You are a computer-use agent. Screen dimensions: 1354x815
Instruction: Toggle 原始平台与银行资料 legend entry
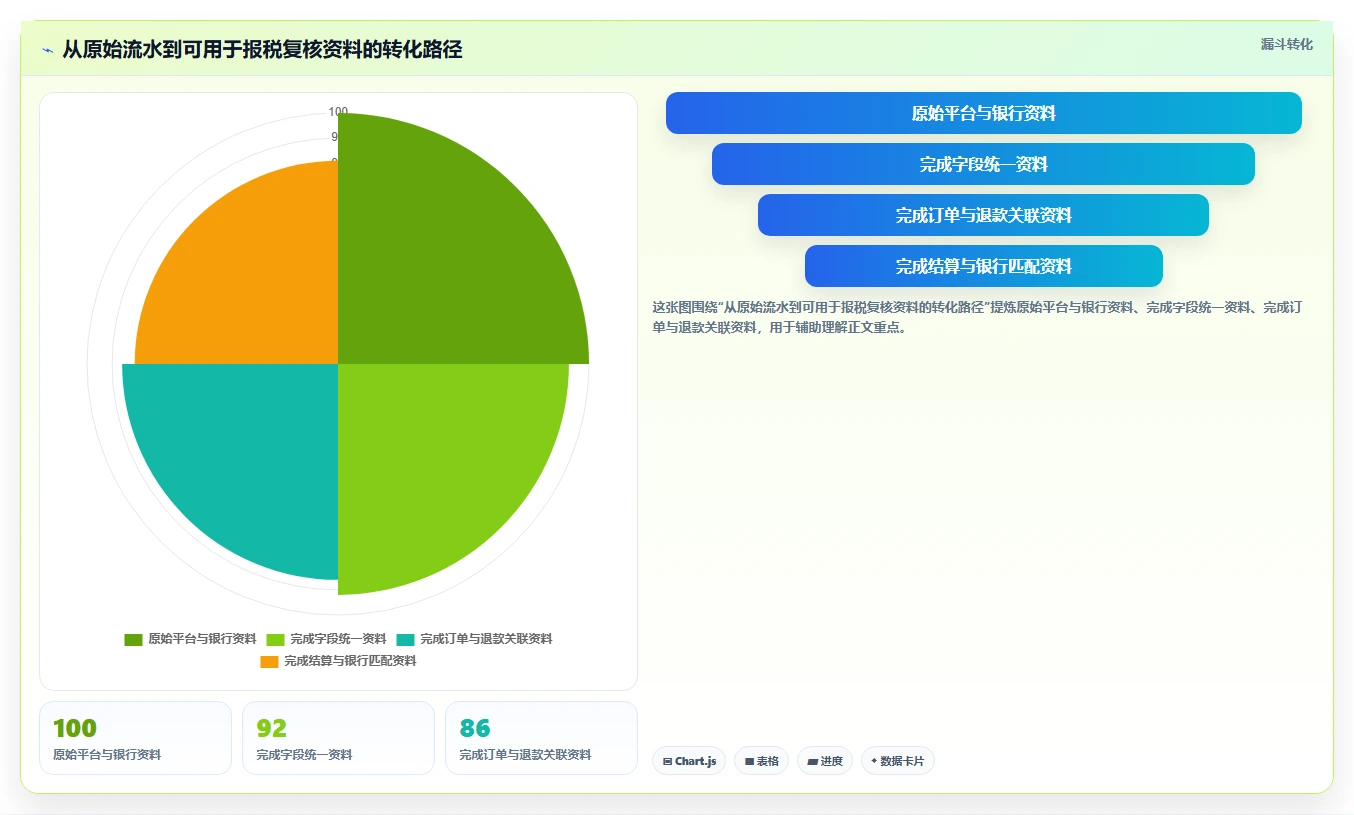[x=190, y=639]
